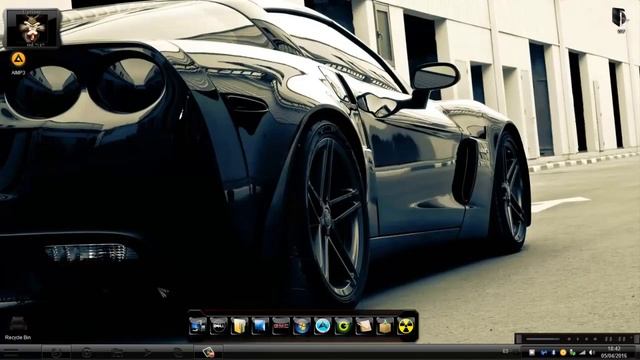
Task: Click the Bluetooth tray icon
Action: [x=553, y=352]
